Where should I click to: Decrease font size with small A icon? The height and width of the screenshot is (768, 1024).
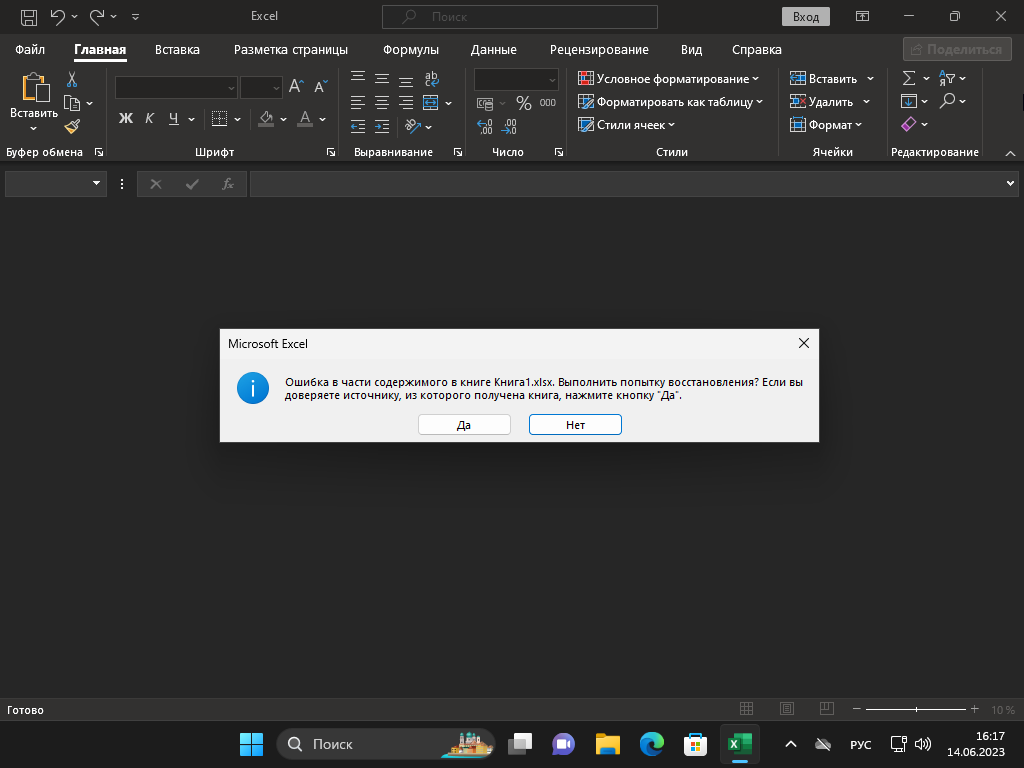click(320, 86)
